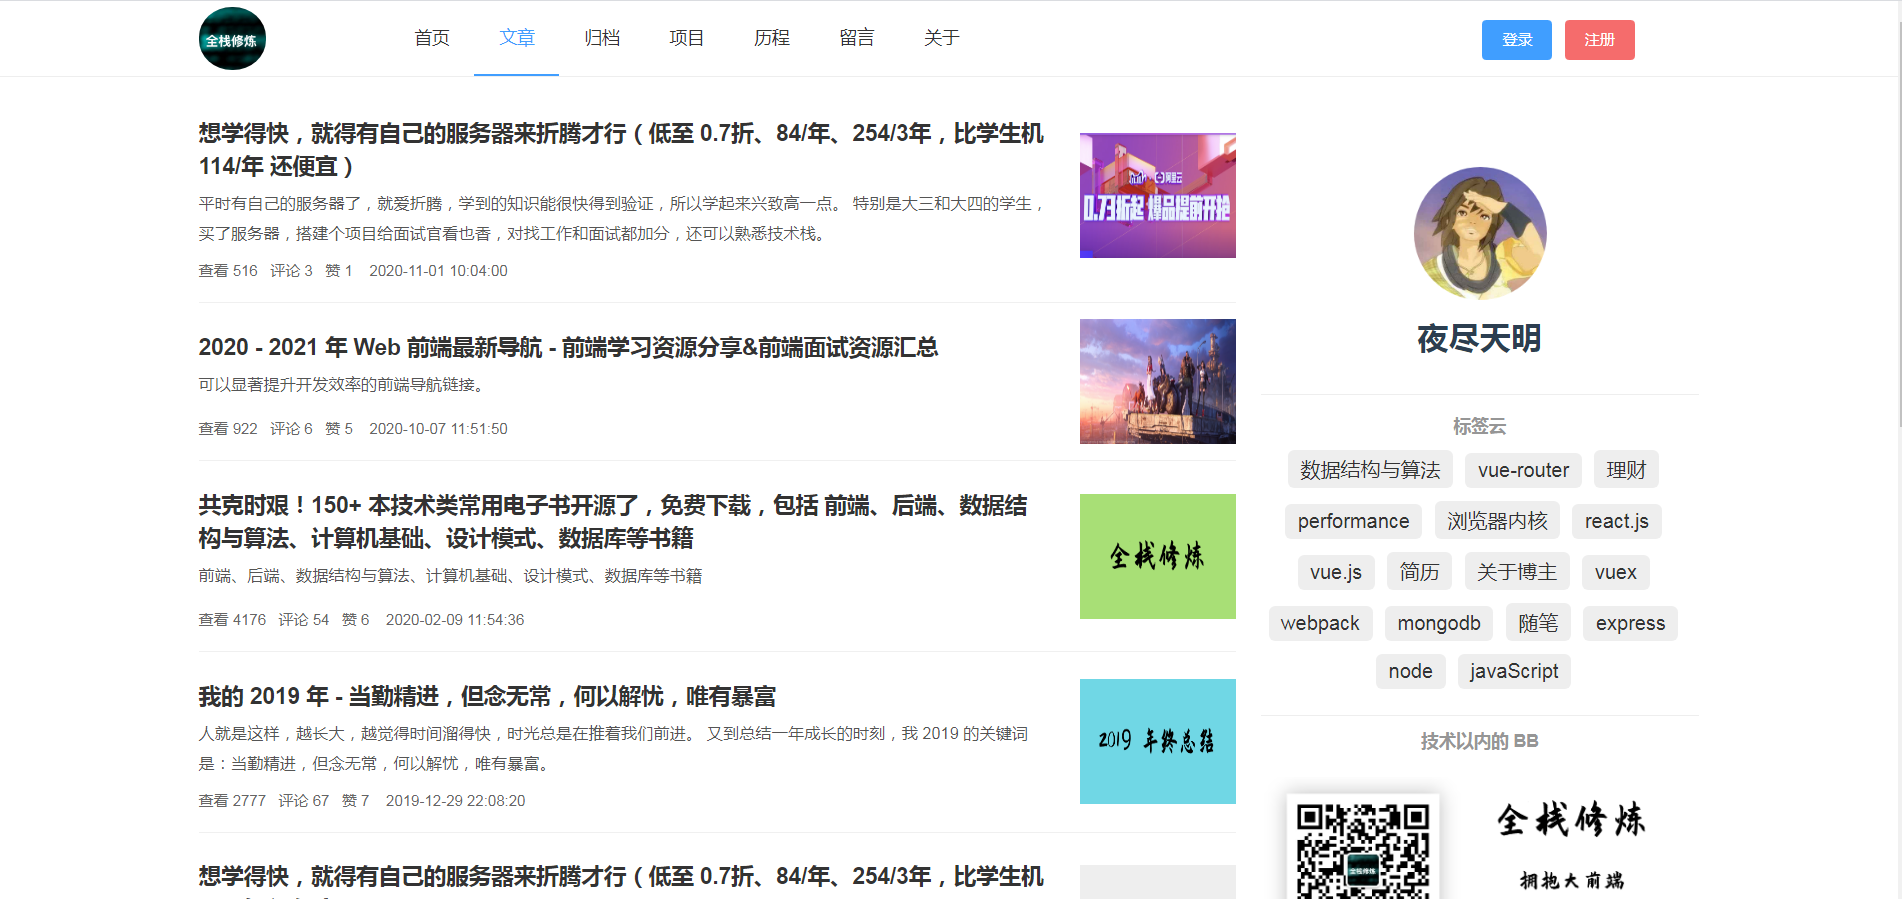Open the 我的 2019 年 article title
Image resolution: width=1902 pixels, height=899 pixels.
tap(487, 696)
